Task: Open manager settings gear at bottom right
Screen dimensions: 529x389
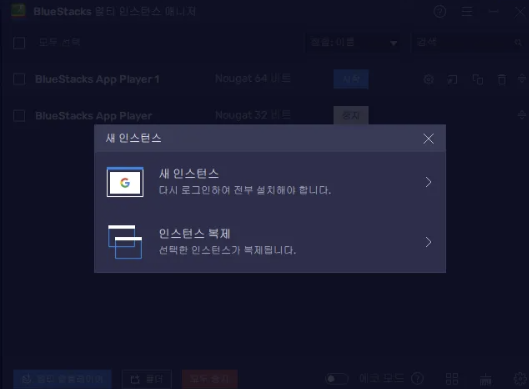Action: (520, 379)
